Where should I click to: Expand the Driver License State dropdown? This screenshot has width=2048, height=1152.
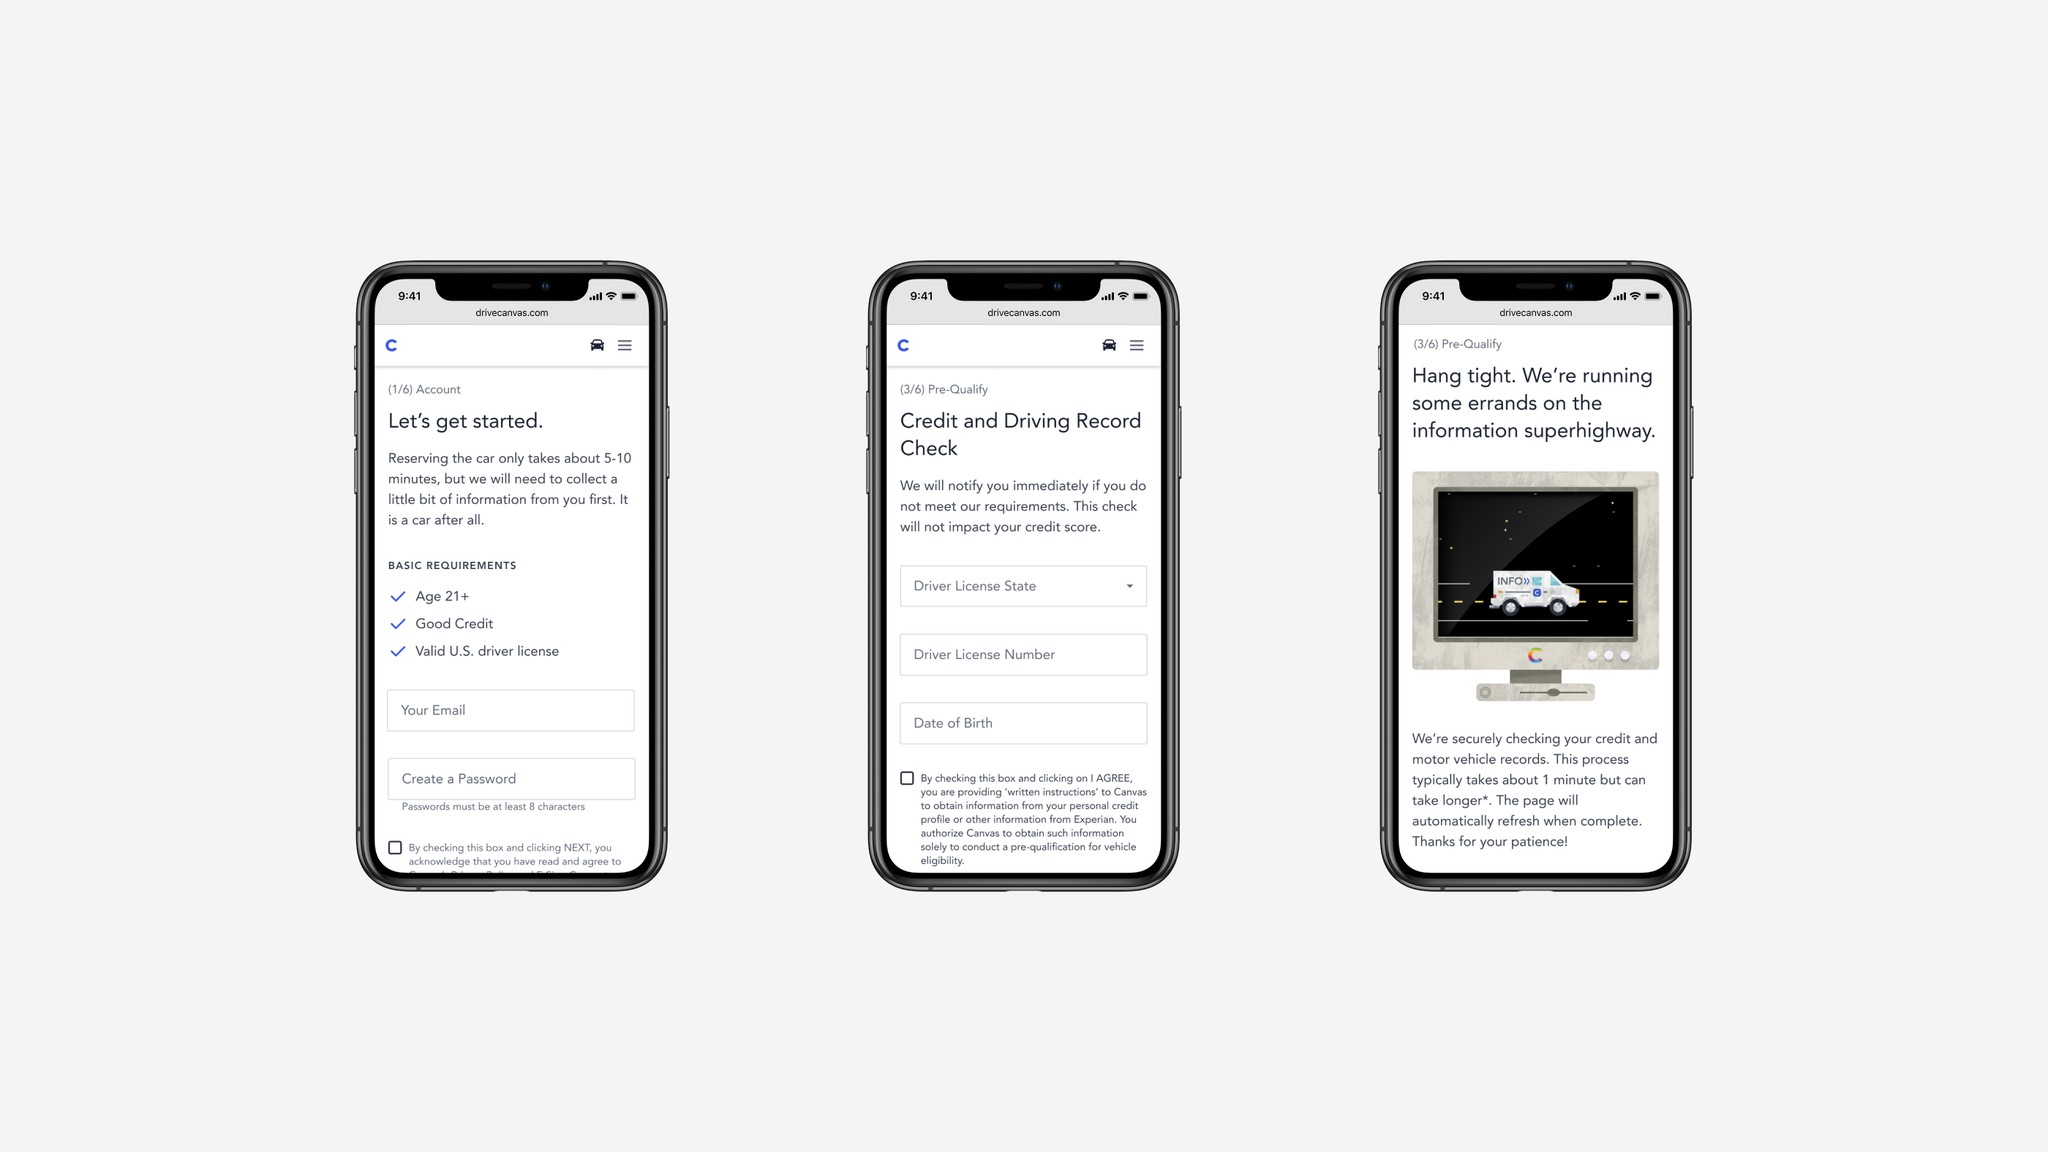coord(1023,585)
